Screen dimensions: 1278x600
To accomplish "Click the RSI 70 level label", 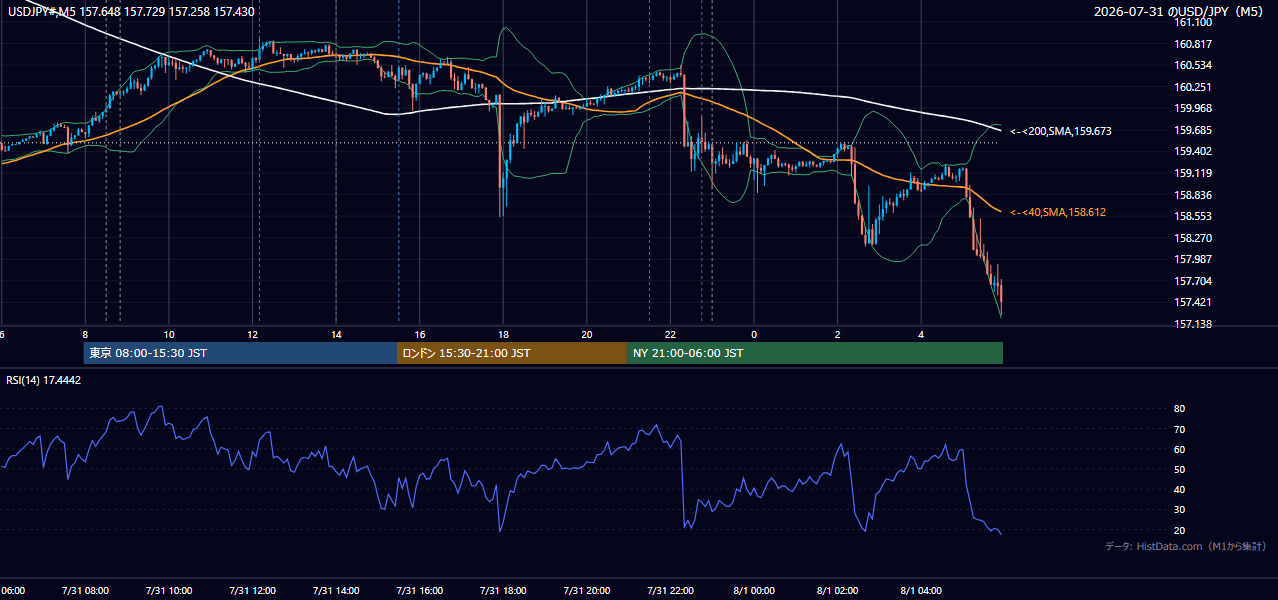I will 1179,429.
